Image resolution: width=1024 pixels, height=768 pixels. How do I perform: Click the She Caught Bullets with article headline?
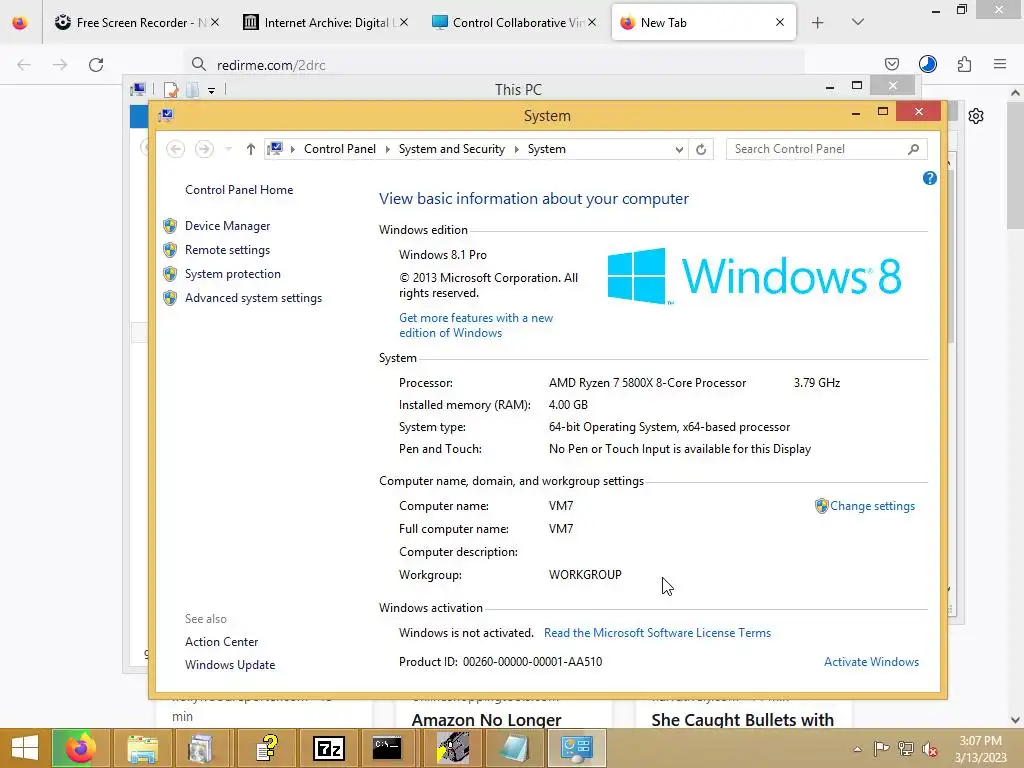pyautogui.click(x=743, y=720)
